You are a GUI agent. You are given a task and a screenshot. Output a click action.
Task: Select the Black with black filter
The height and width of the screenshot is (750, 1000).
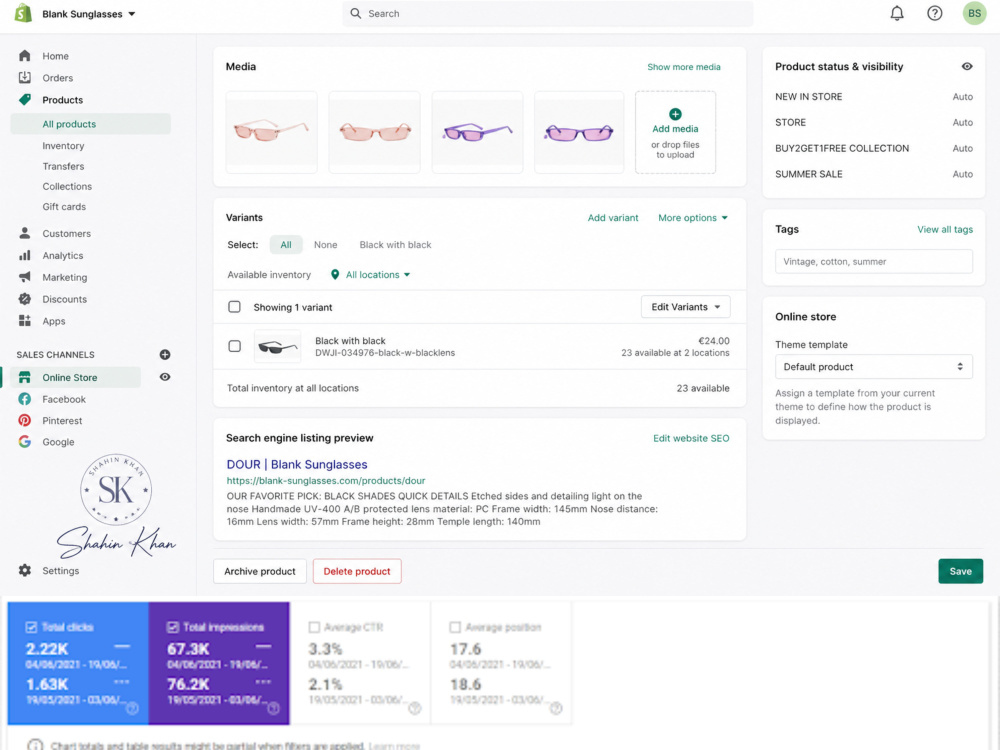(x=395, y=245)
